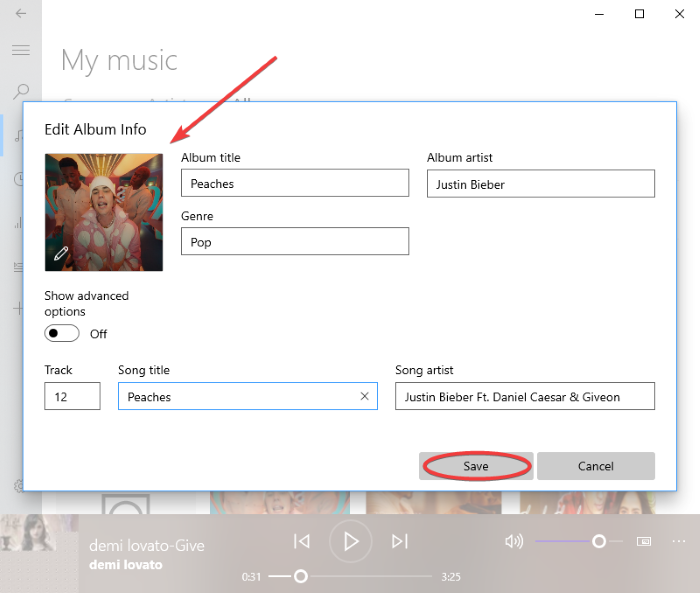Cancel editing album info

pyautogui.click(x=595, y=466)
